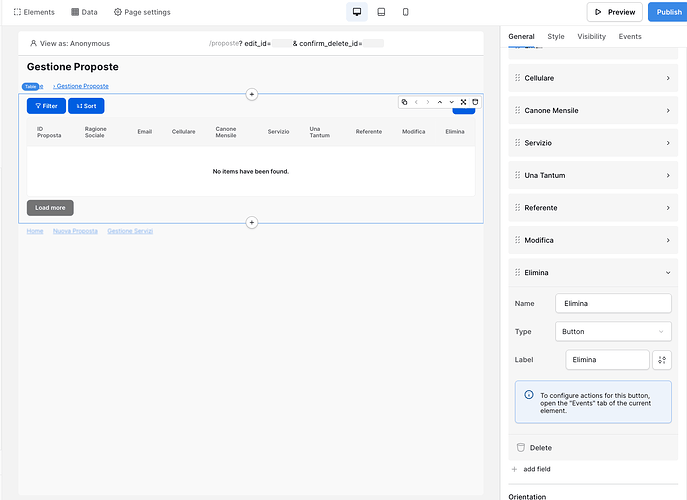
Task: Click the Name input field with Elimina
Action: 613,303
